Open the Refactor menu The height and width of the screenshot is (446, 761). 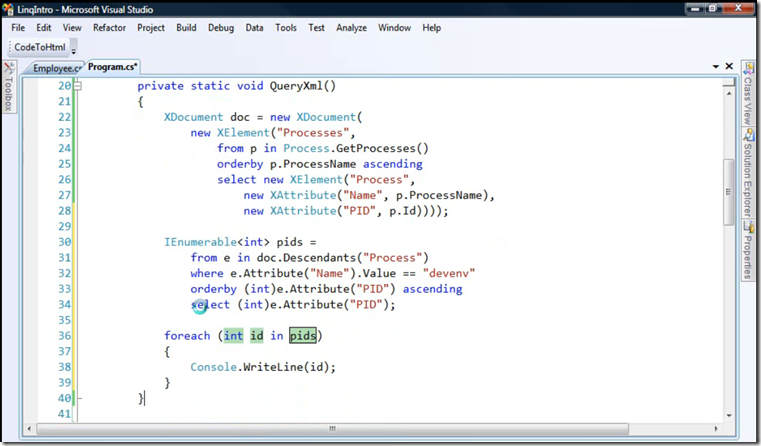109,28
